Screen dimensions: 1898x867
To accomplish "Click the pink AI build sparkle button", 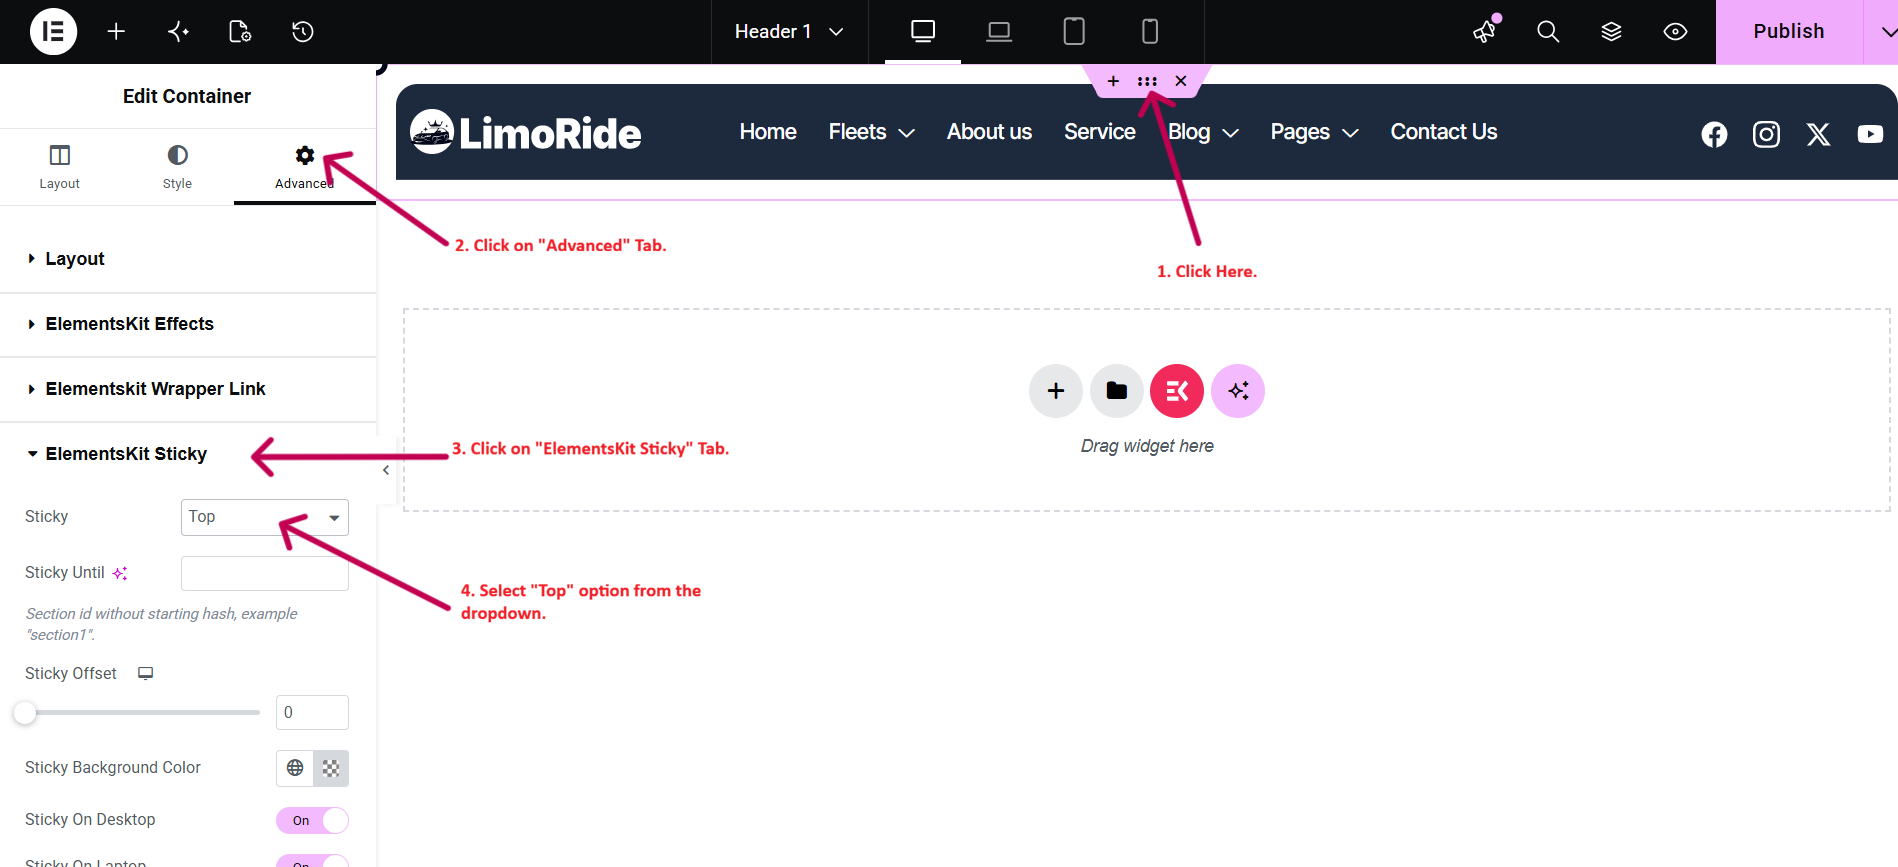I will coord(1238,391).
